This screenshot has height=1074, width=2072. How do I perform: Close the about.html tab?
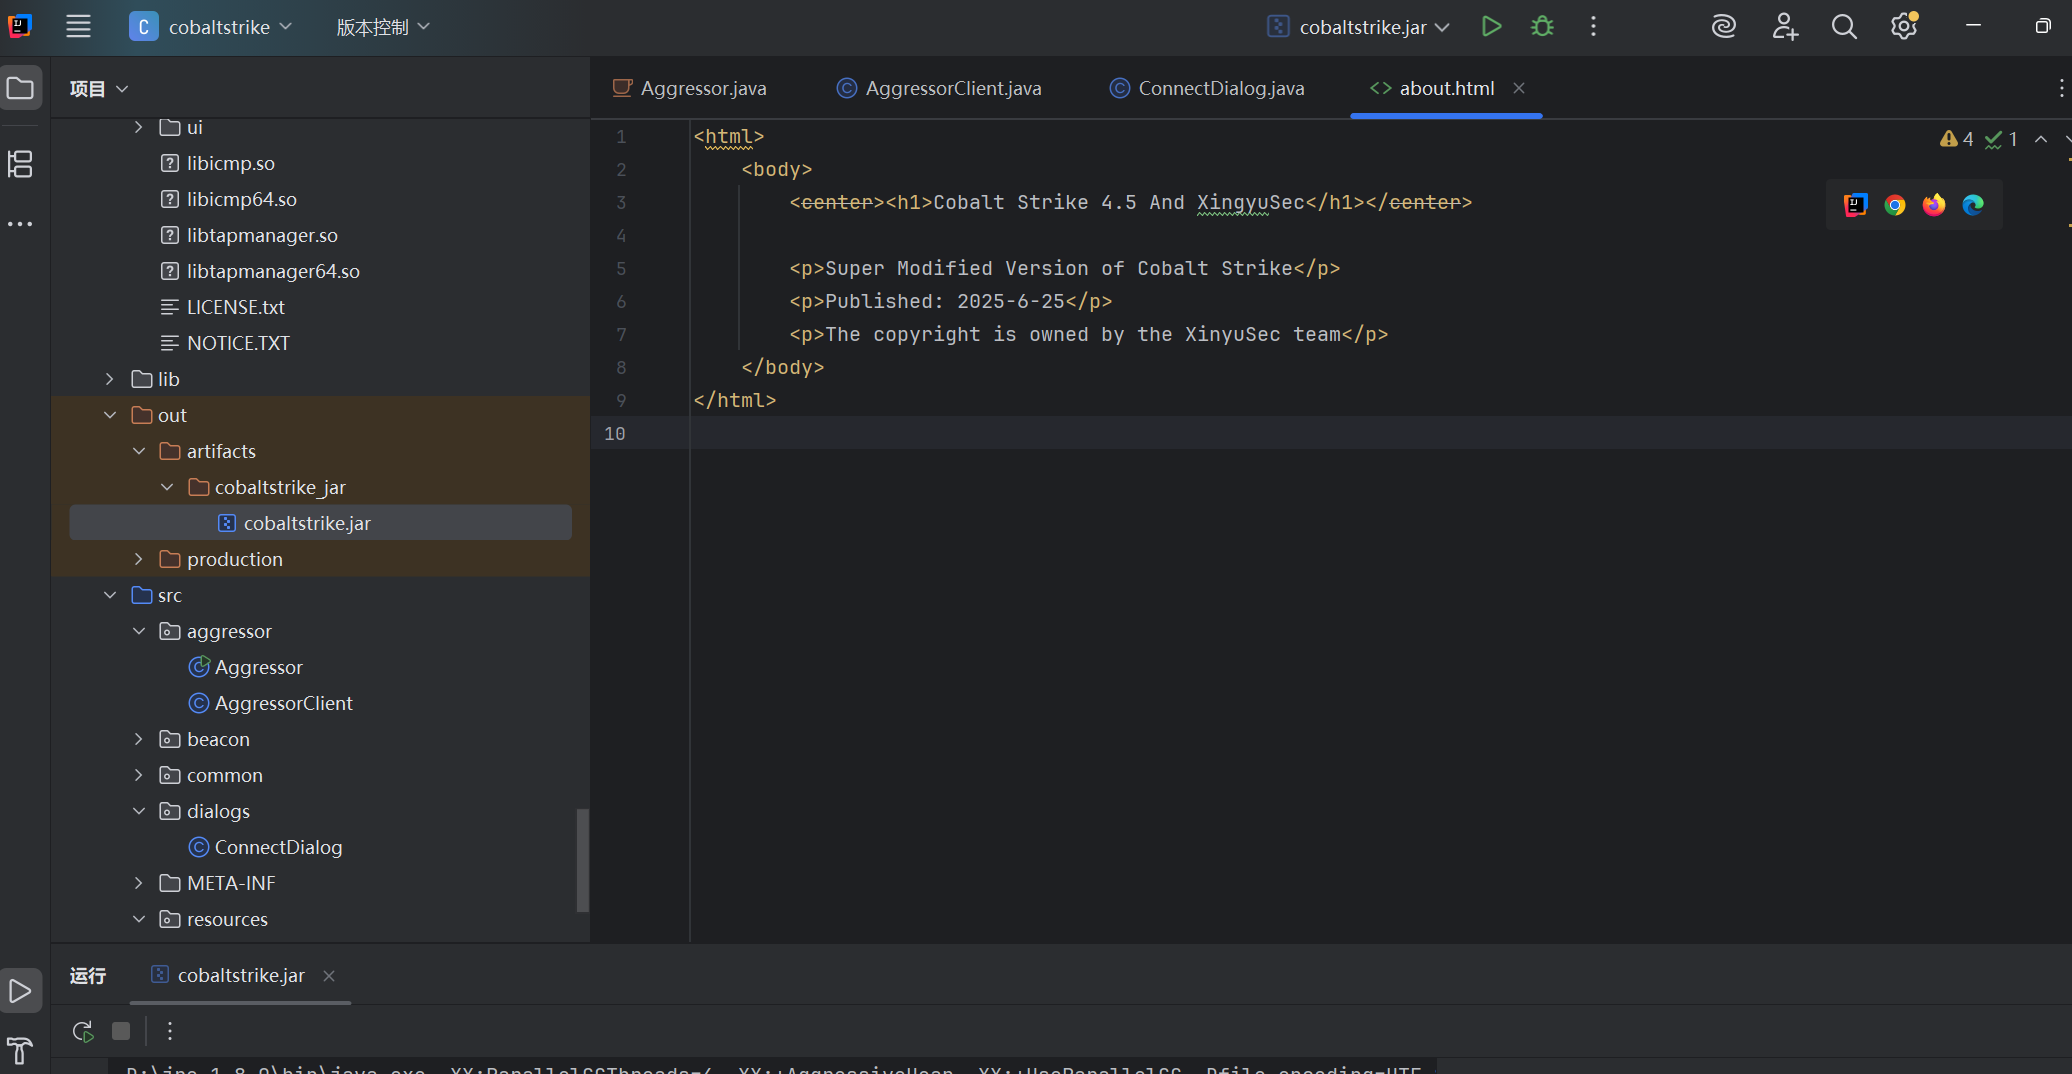[1519, 88]
